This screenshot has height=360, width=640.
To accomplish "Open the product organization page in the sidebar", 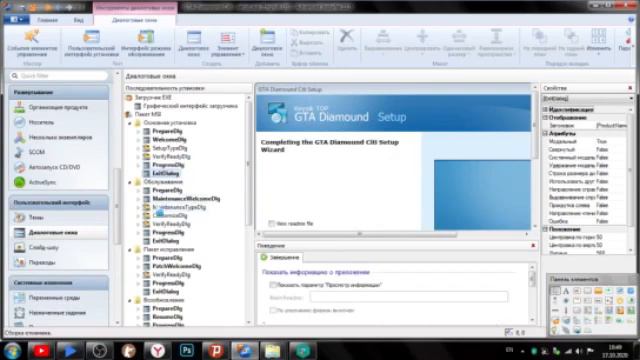I will 59,107.
